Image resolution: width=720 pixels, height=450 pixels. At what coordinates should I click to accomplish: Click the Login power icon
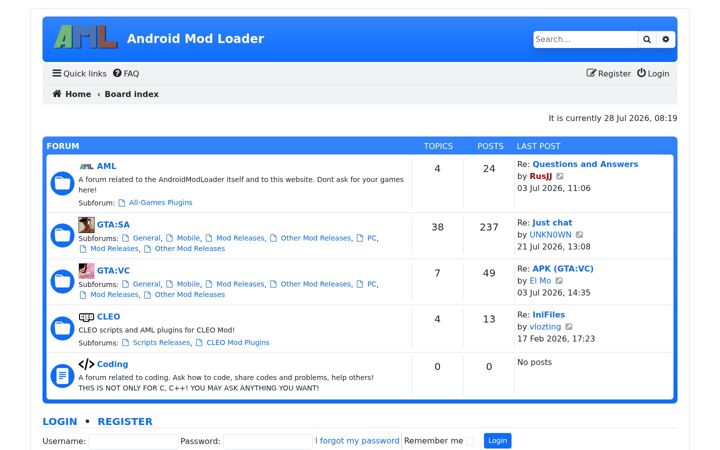tap(641, 73)
